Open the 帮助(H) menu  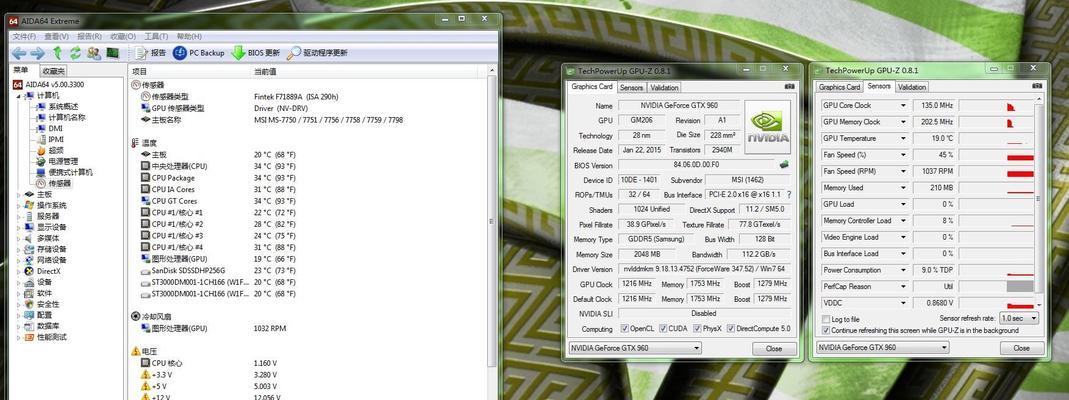click(x=189, y=36)
